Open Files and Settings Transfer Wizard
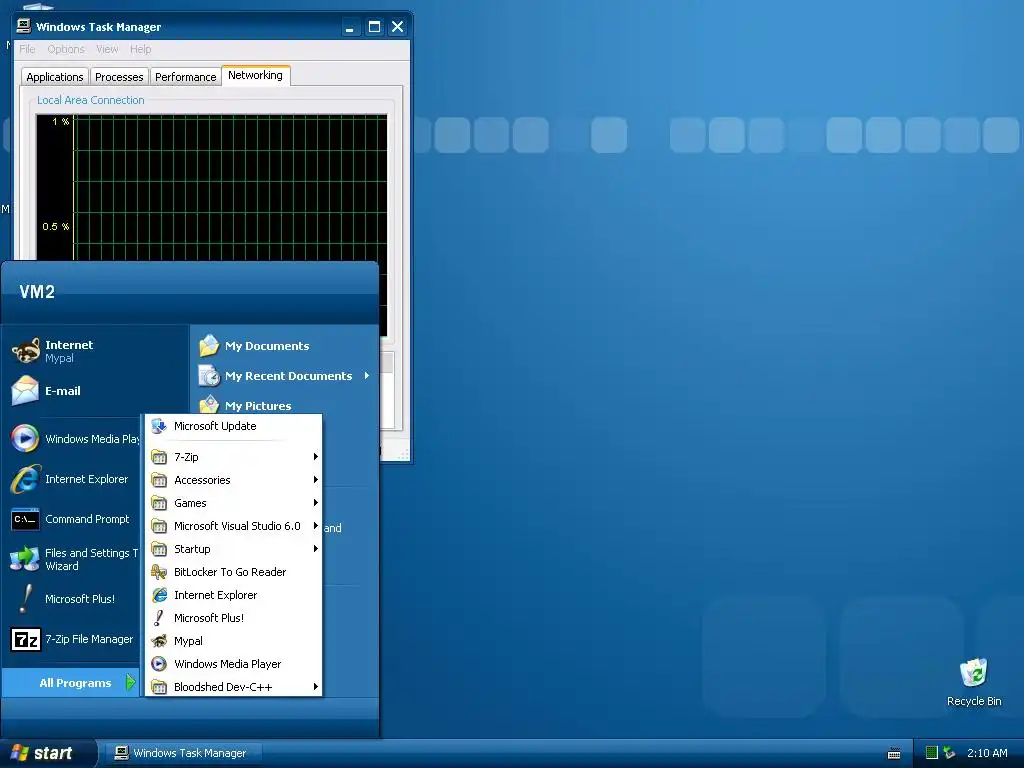The image size is (1024, 768). (74, 559)
